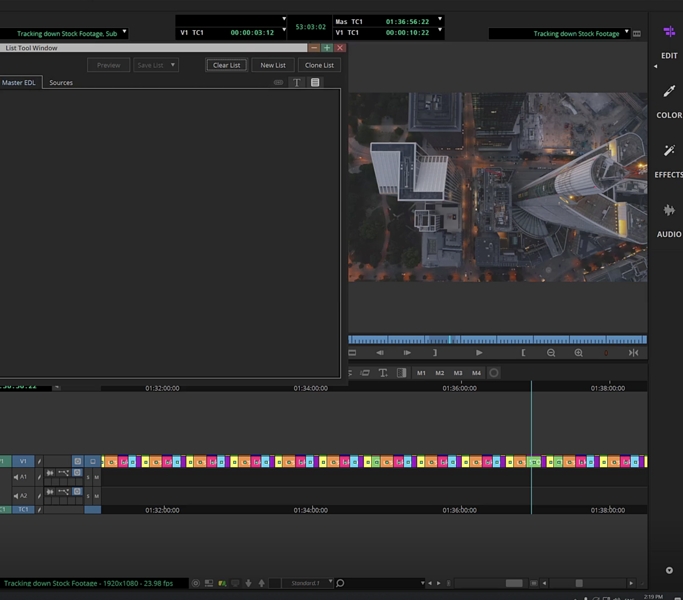Viewport: 683px width, 600px height.
Task: Zoom in with the plus magnifier icon
Action: tap(578, 353)
